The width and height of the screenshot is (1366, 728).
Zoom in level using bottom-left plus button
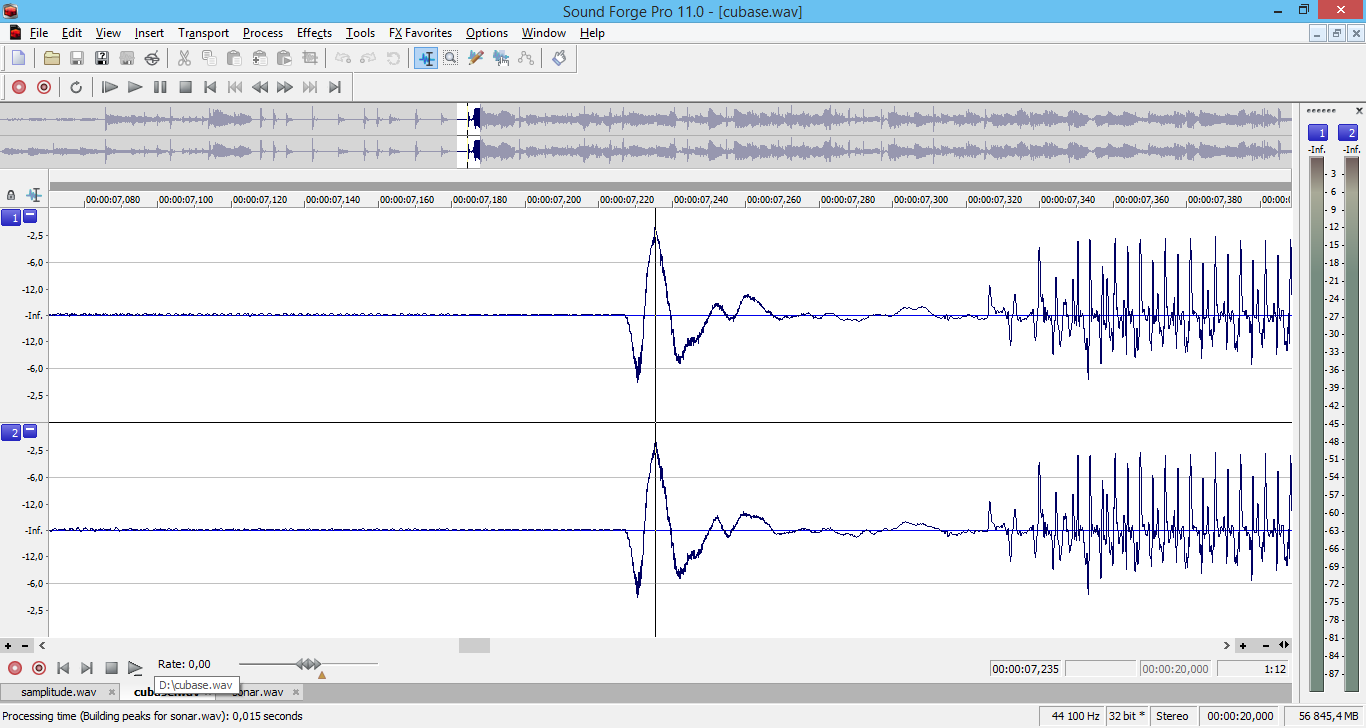click(8, 646)
